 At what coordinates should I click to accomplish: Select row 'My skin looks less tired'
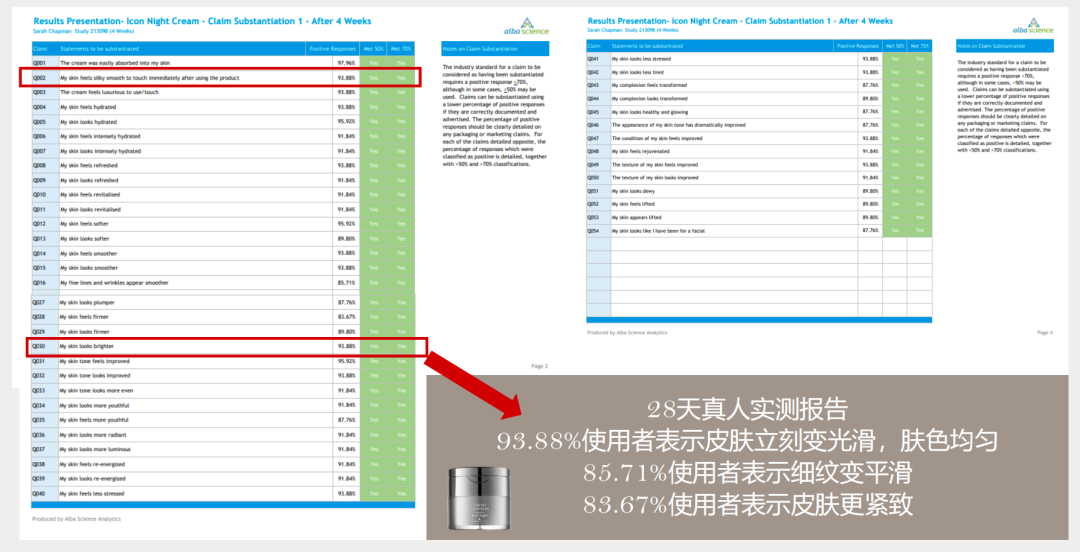759,72
